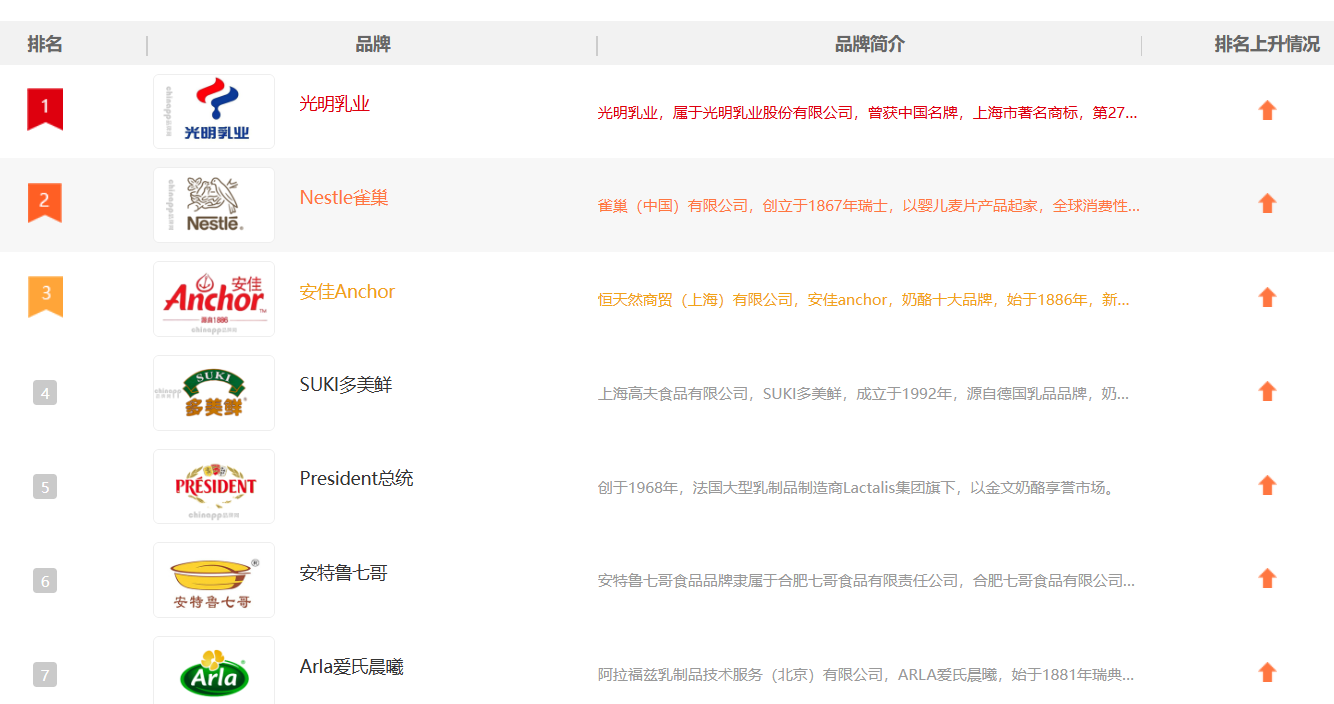Screen dimensions: 1334x704
Task: Click the rank 1 red ribbon badge
Action: click(x=45, y=109)
